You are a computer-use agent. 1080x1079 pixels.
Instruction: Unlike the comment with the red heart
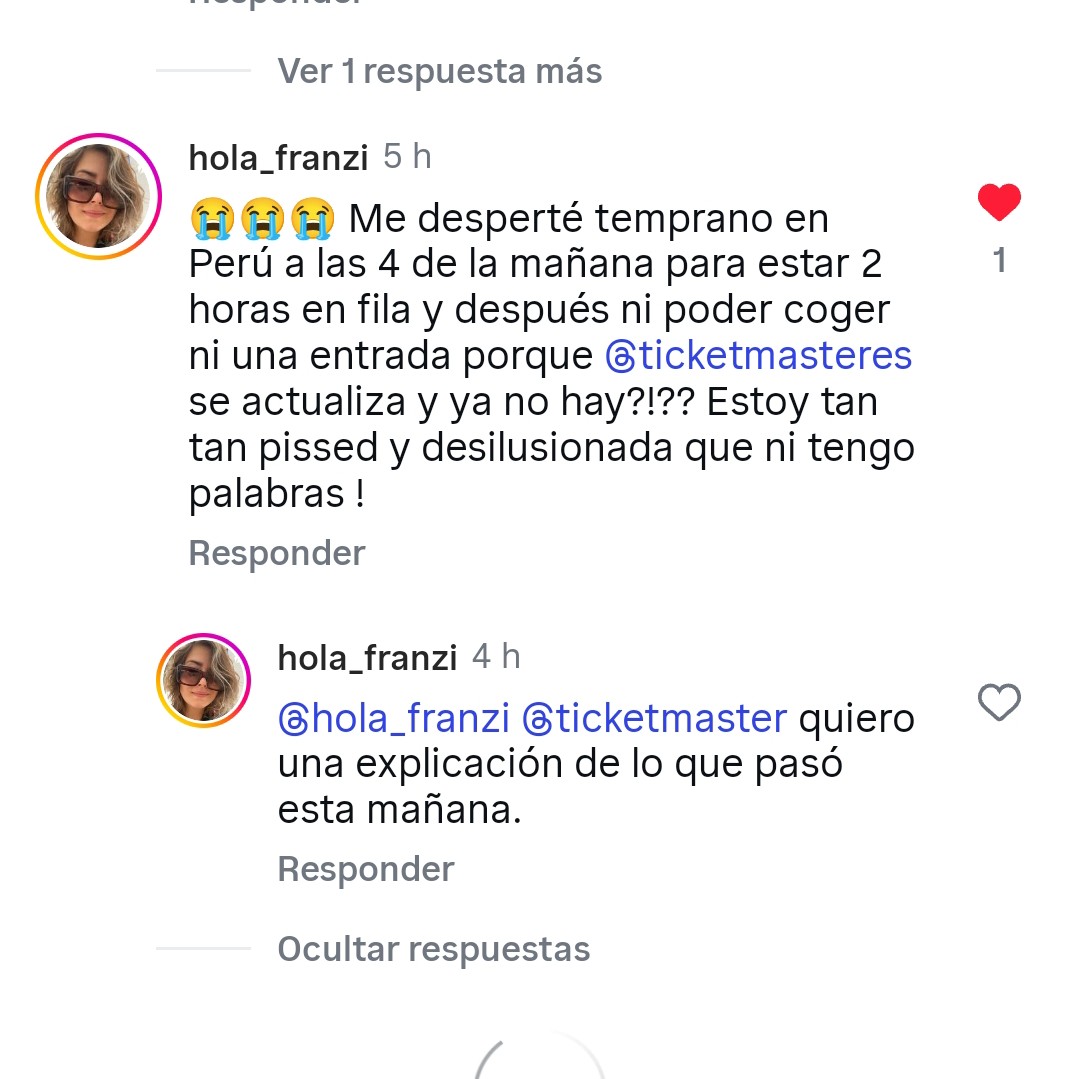(x=998, y=204)
